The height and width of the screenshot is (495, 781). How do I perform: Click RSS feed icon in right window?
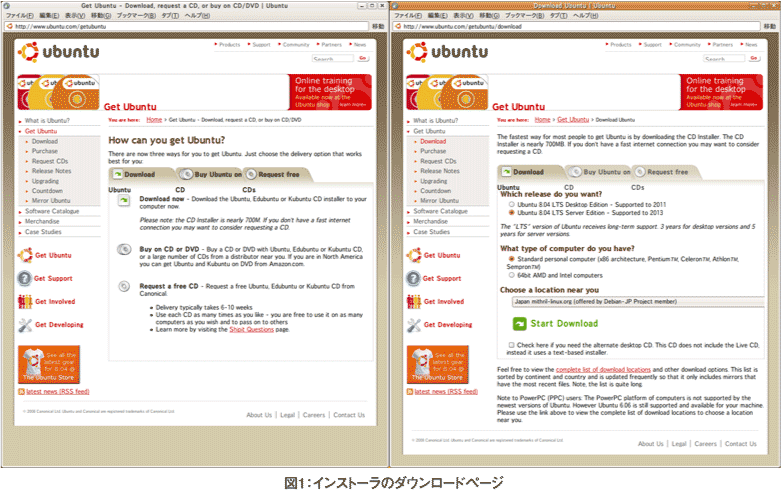point(409,392)
